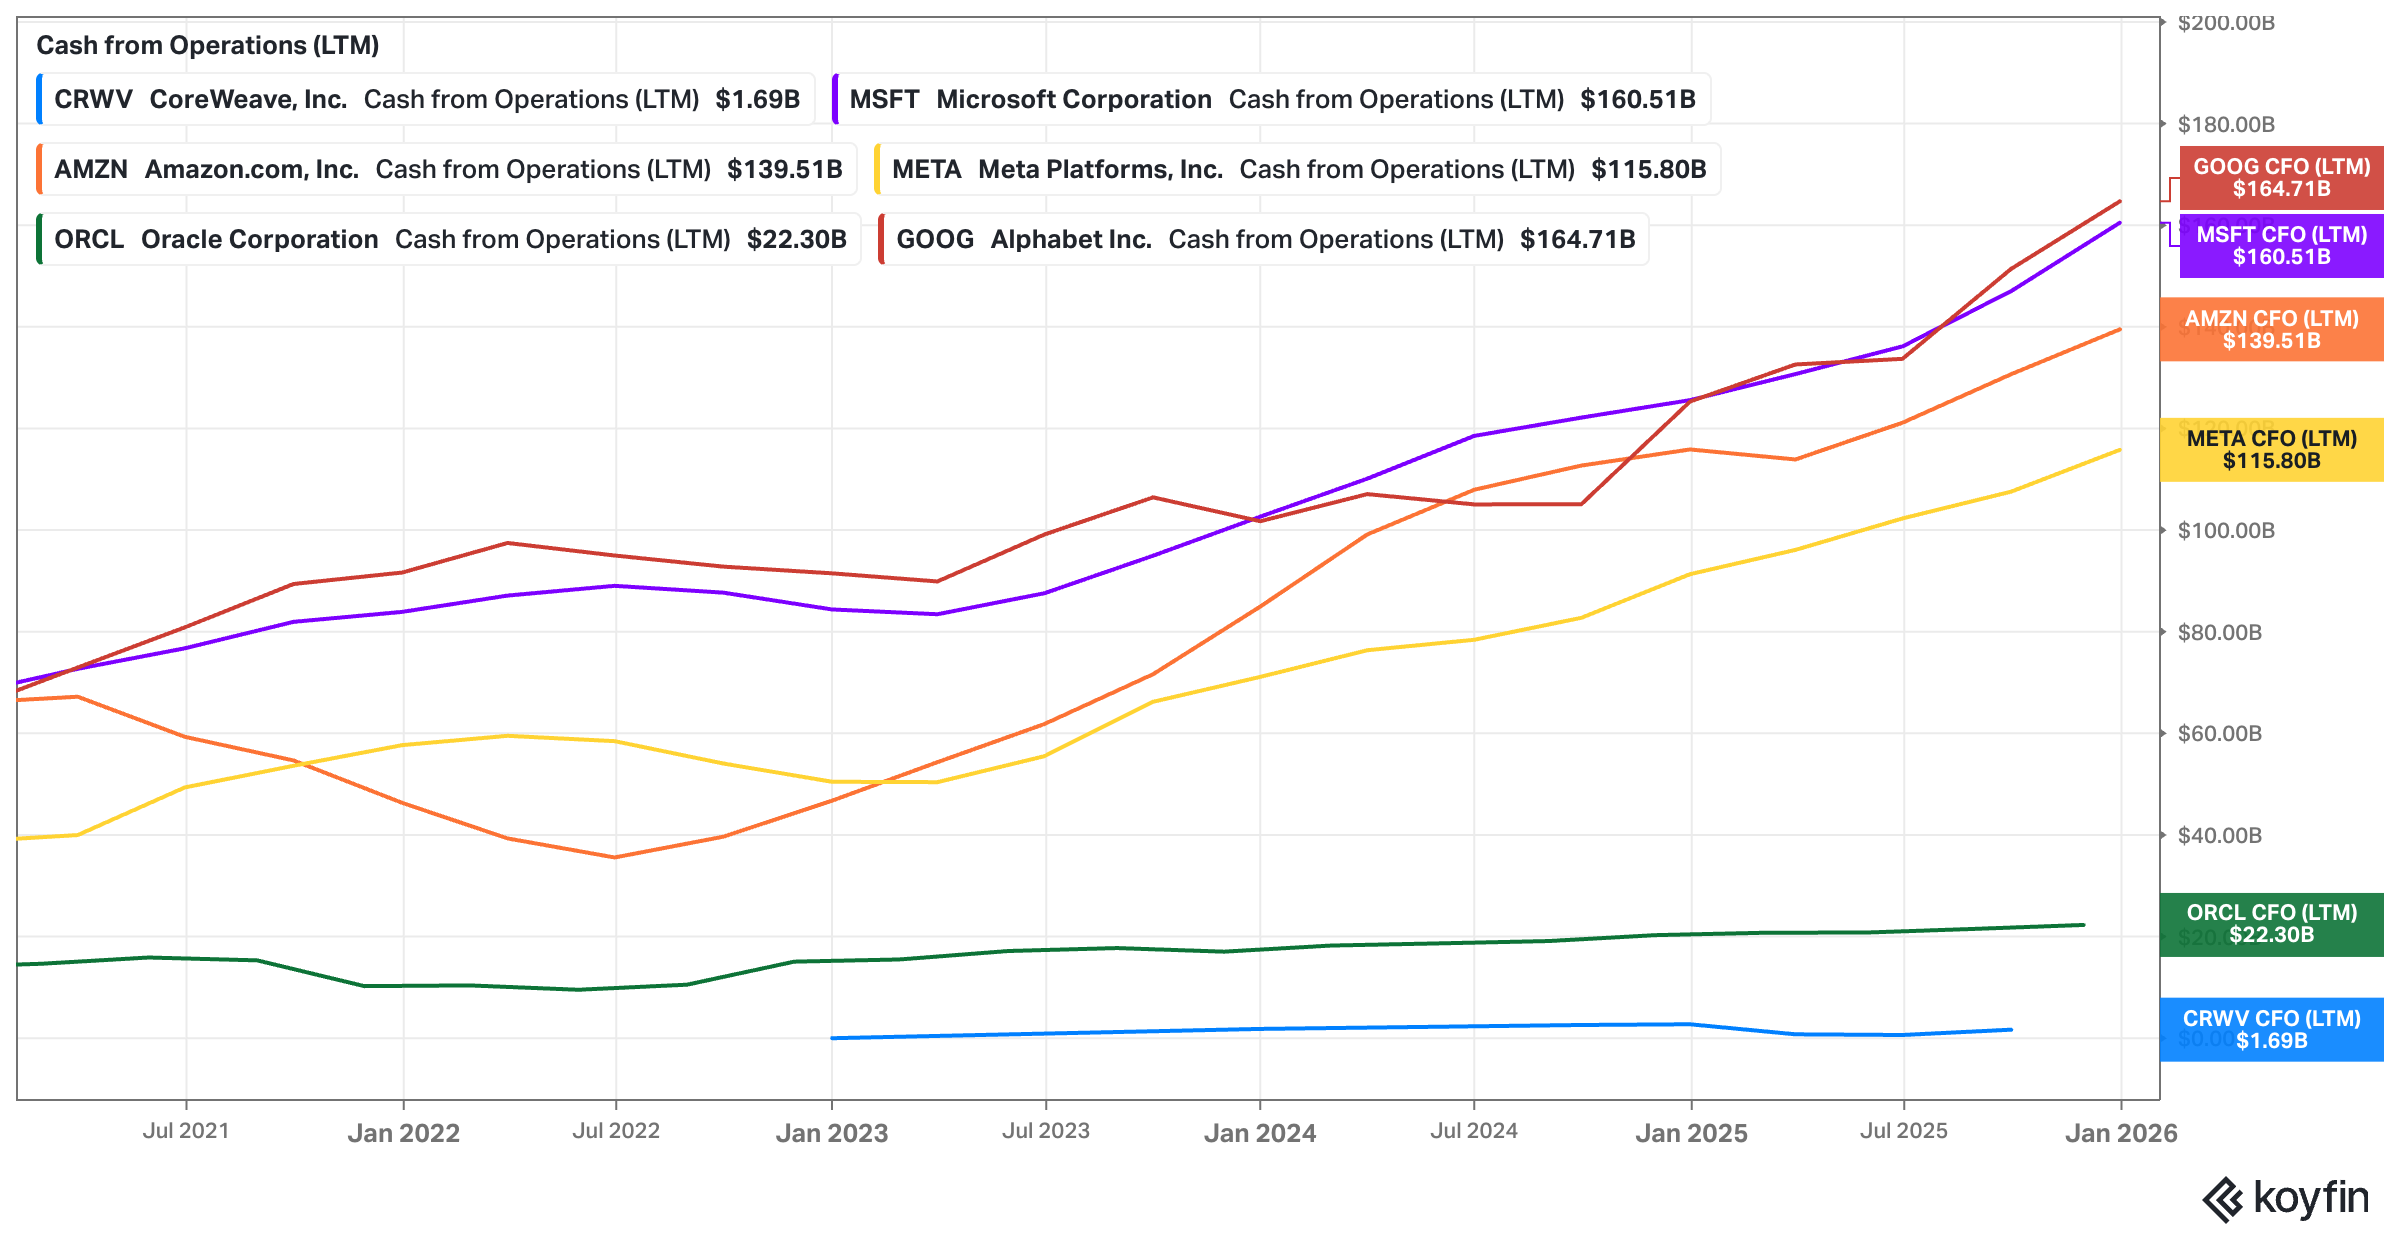The image size is (2400, 1240).
Task: Click the red GOOG CFO price label
Action: (2281, 178)
